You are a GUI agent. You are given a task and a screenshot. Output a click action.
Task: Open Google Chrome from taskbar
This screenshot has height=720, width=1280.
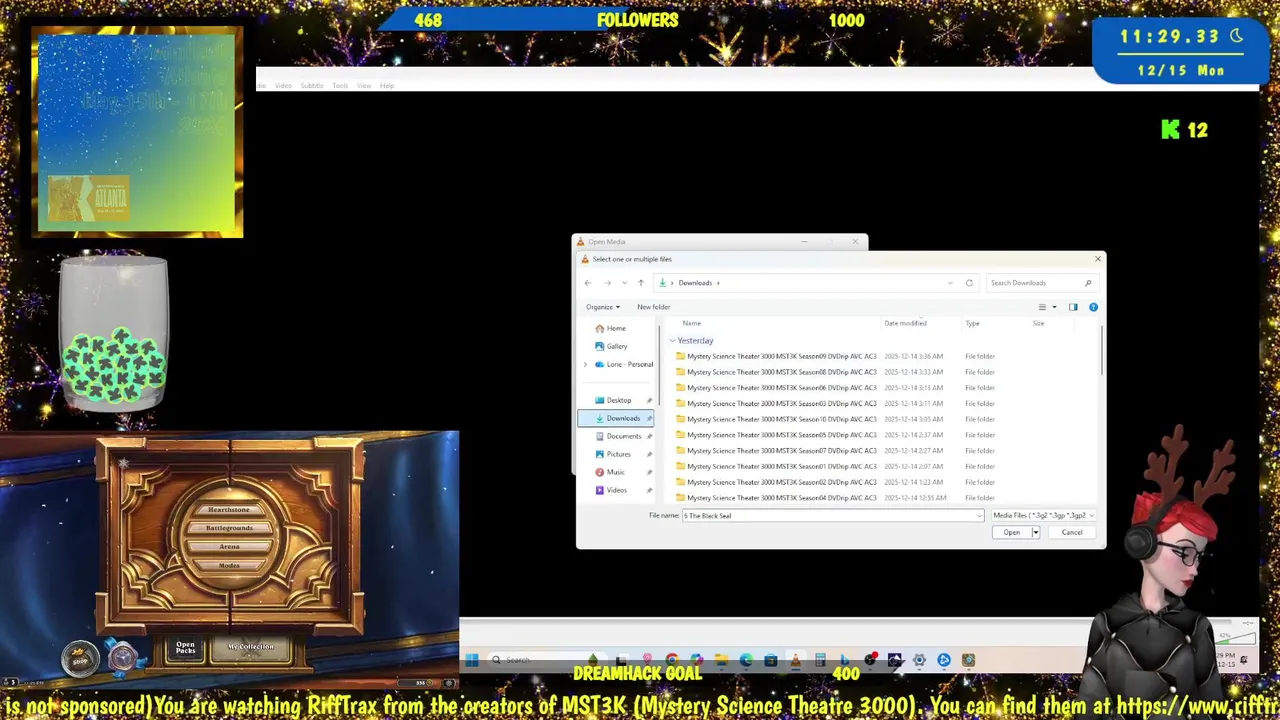pyautogui.click(x=672, y=659)
